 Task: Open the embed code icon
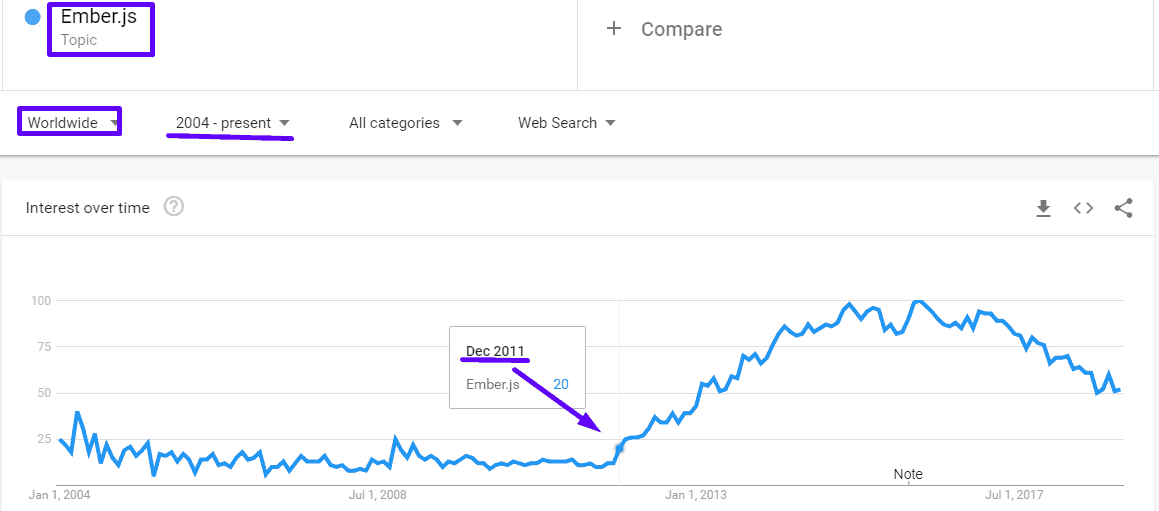point(1083,208)
